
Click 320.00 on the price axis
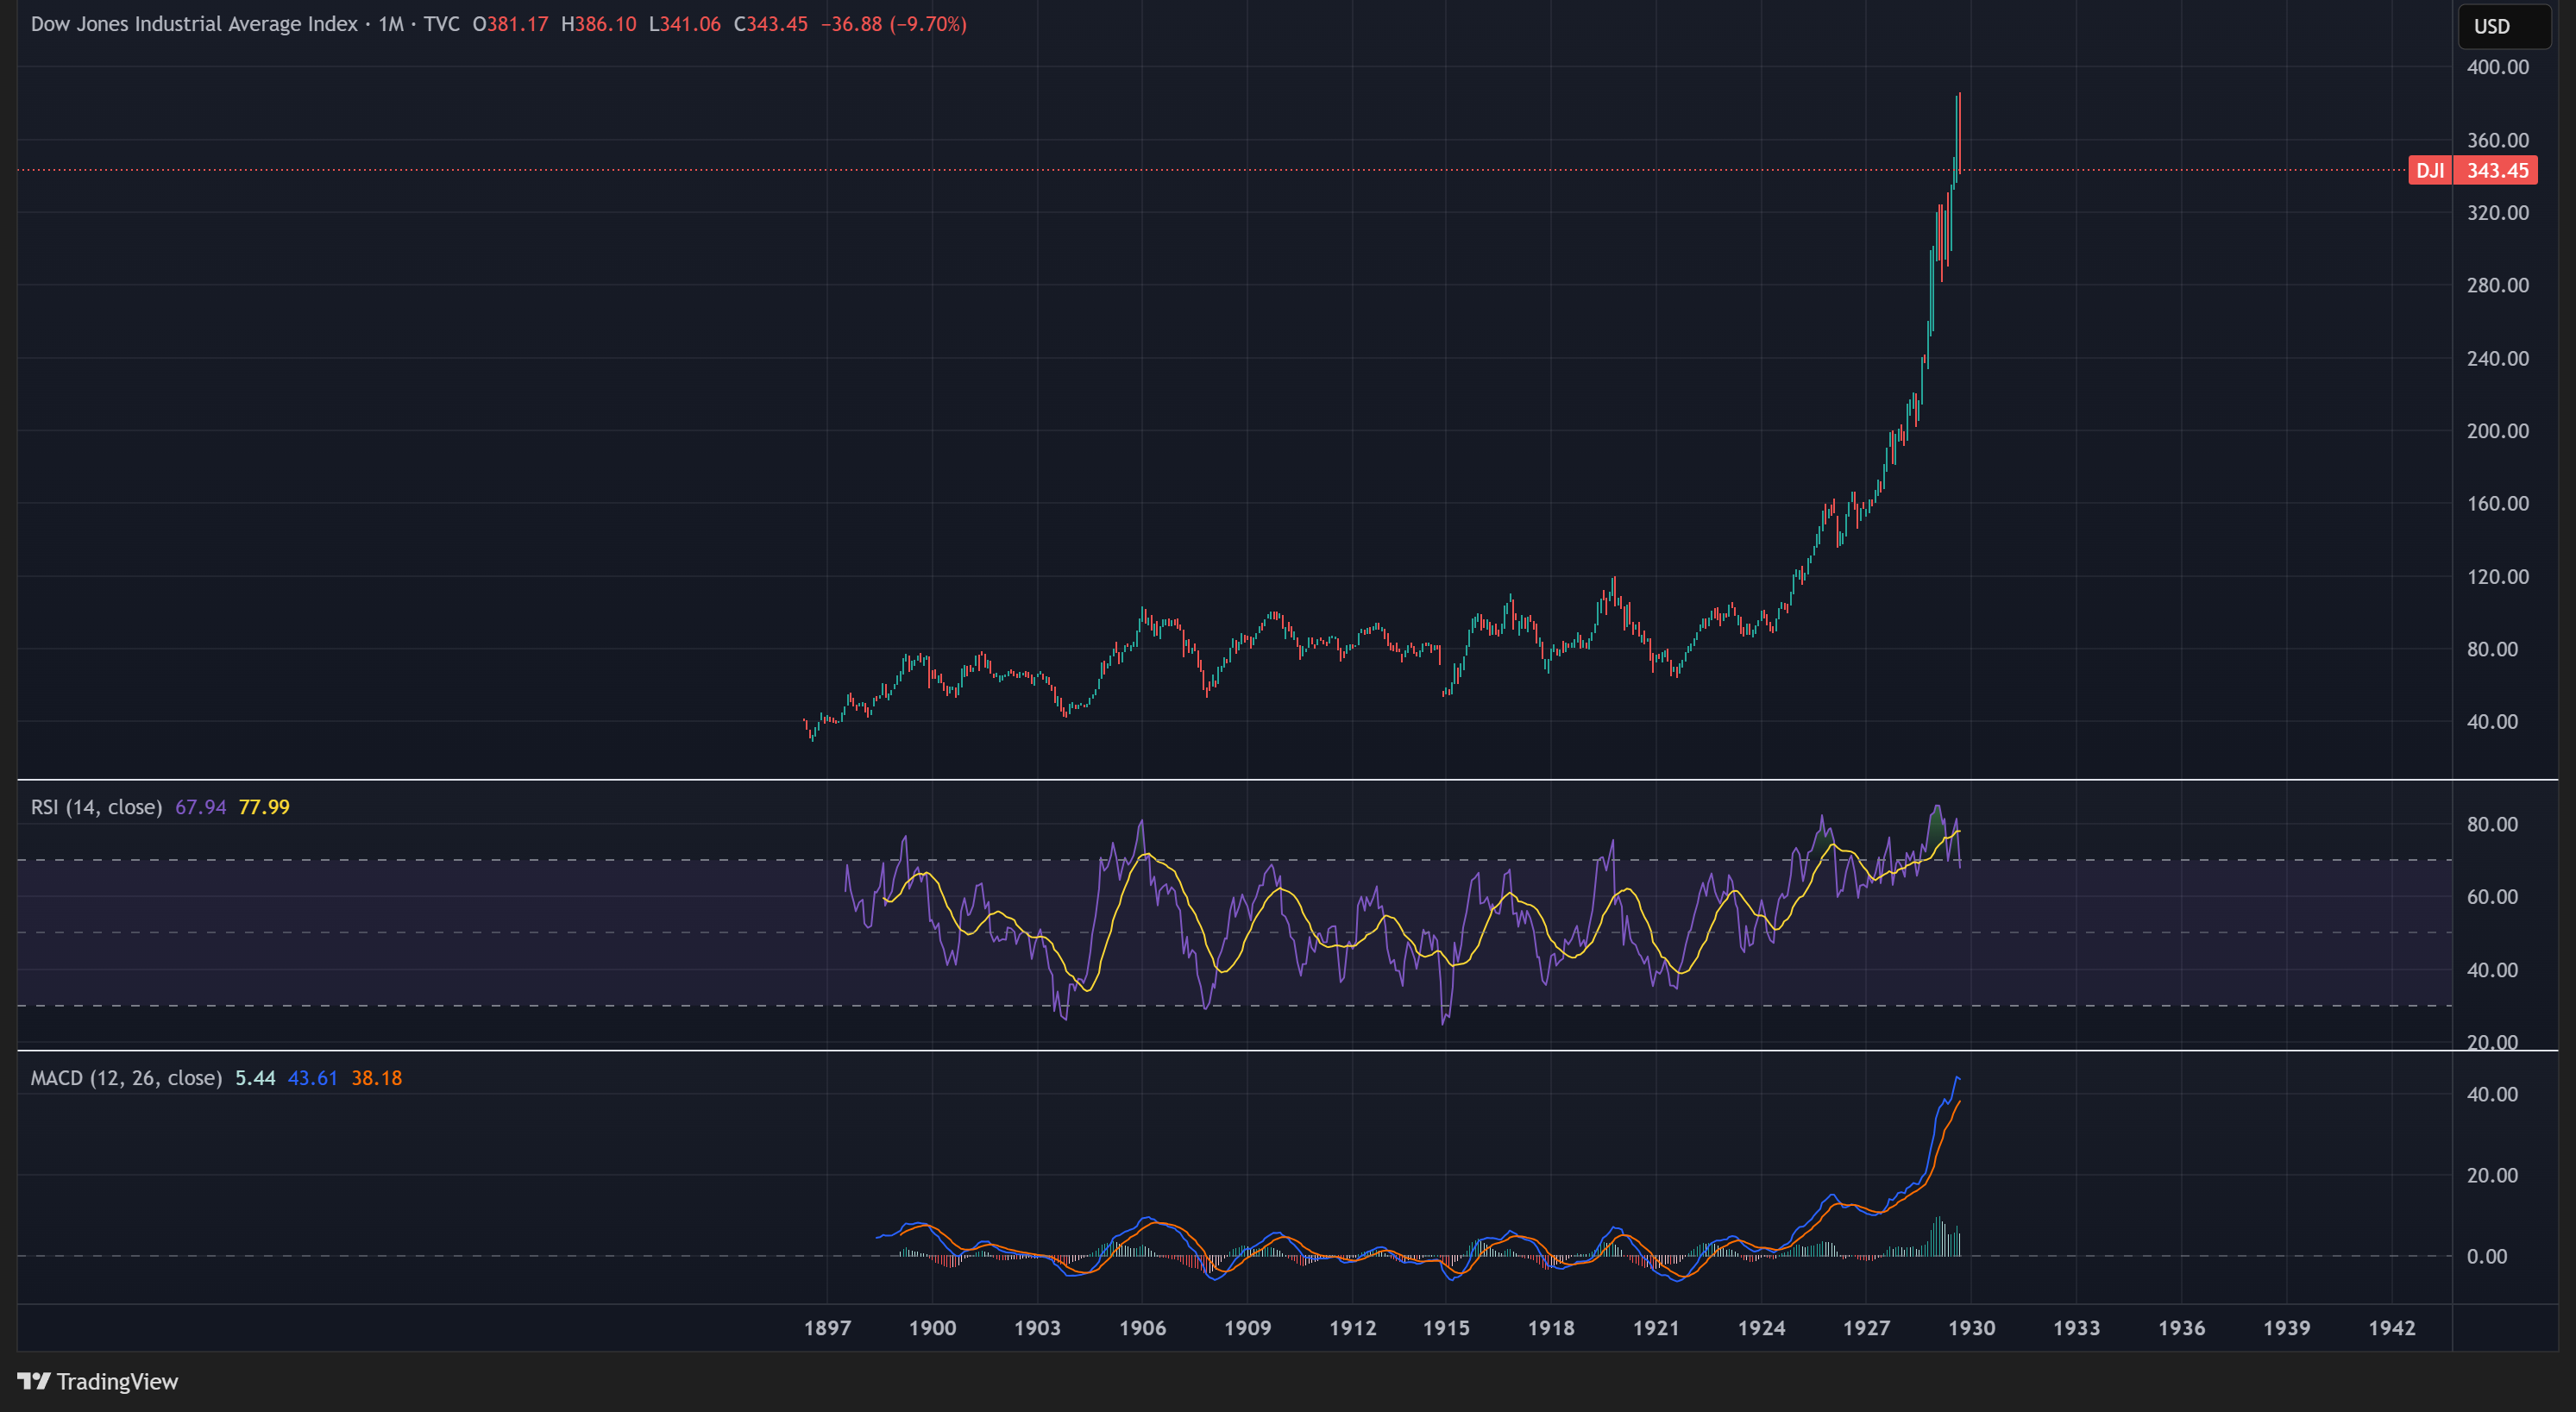tap(2497, 212)
